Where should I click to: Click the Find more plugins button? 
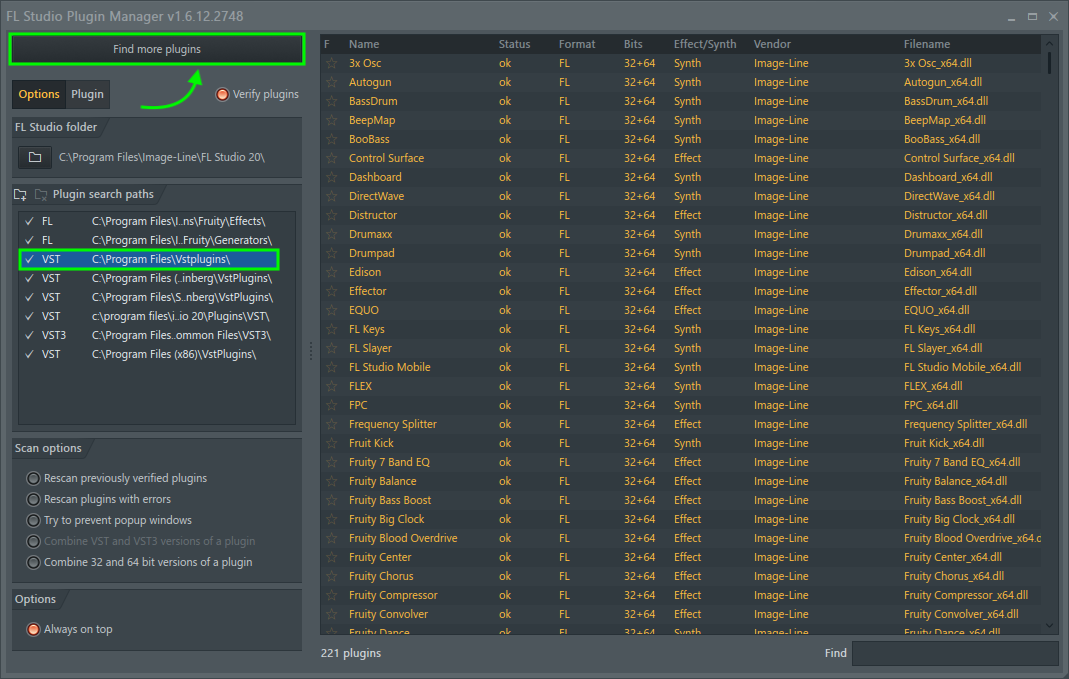156,49
